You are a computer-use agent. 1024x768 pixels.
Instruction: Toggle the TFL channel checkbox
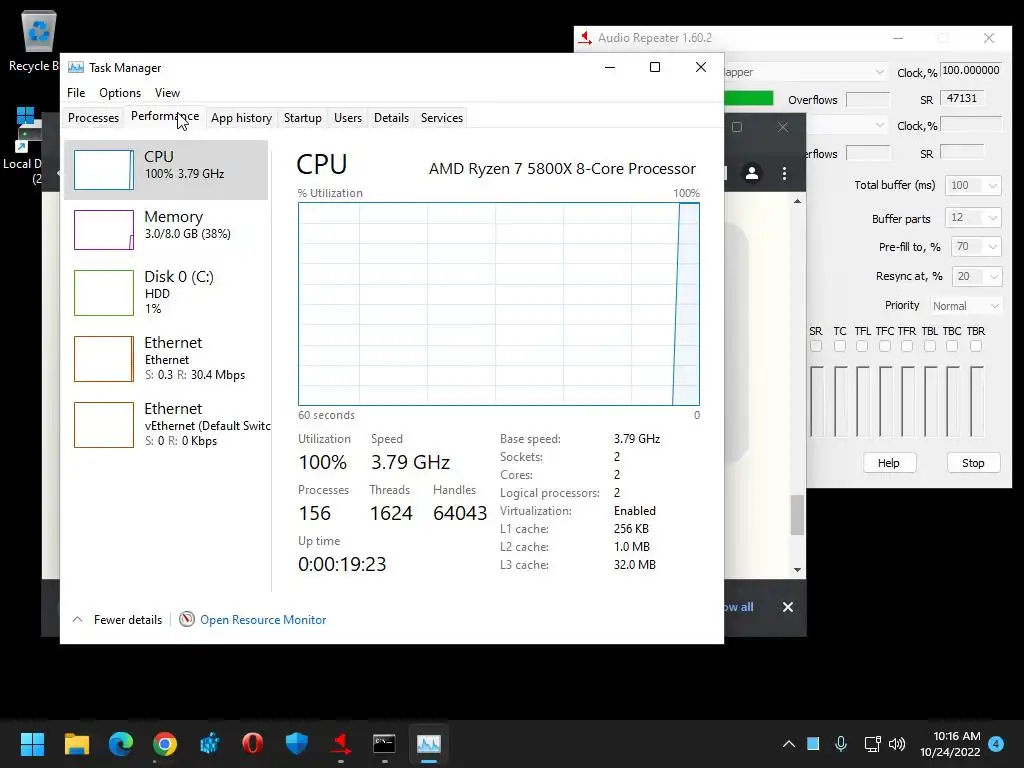tap(862, 346)
